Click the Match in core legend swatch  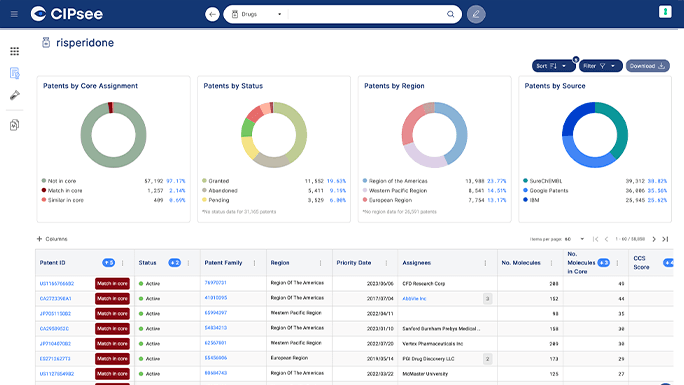44,190
